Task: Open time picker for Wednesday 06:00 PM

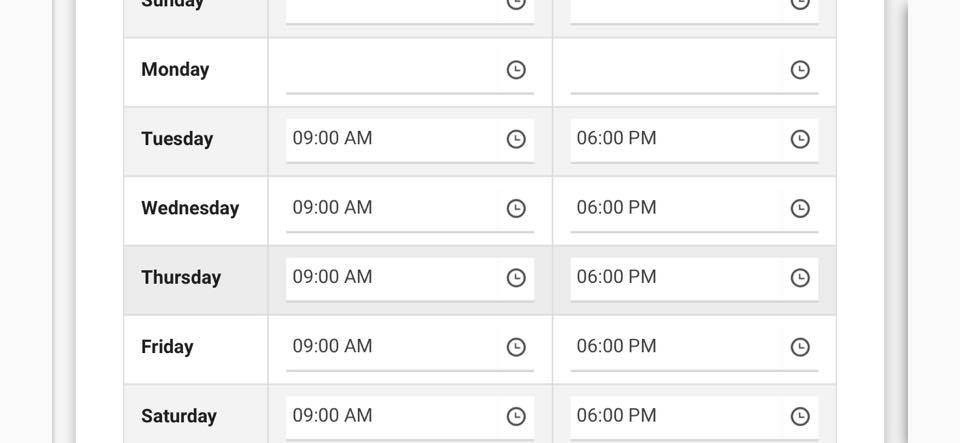Action: [x=800, y=208]
